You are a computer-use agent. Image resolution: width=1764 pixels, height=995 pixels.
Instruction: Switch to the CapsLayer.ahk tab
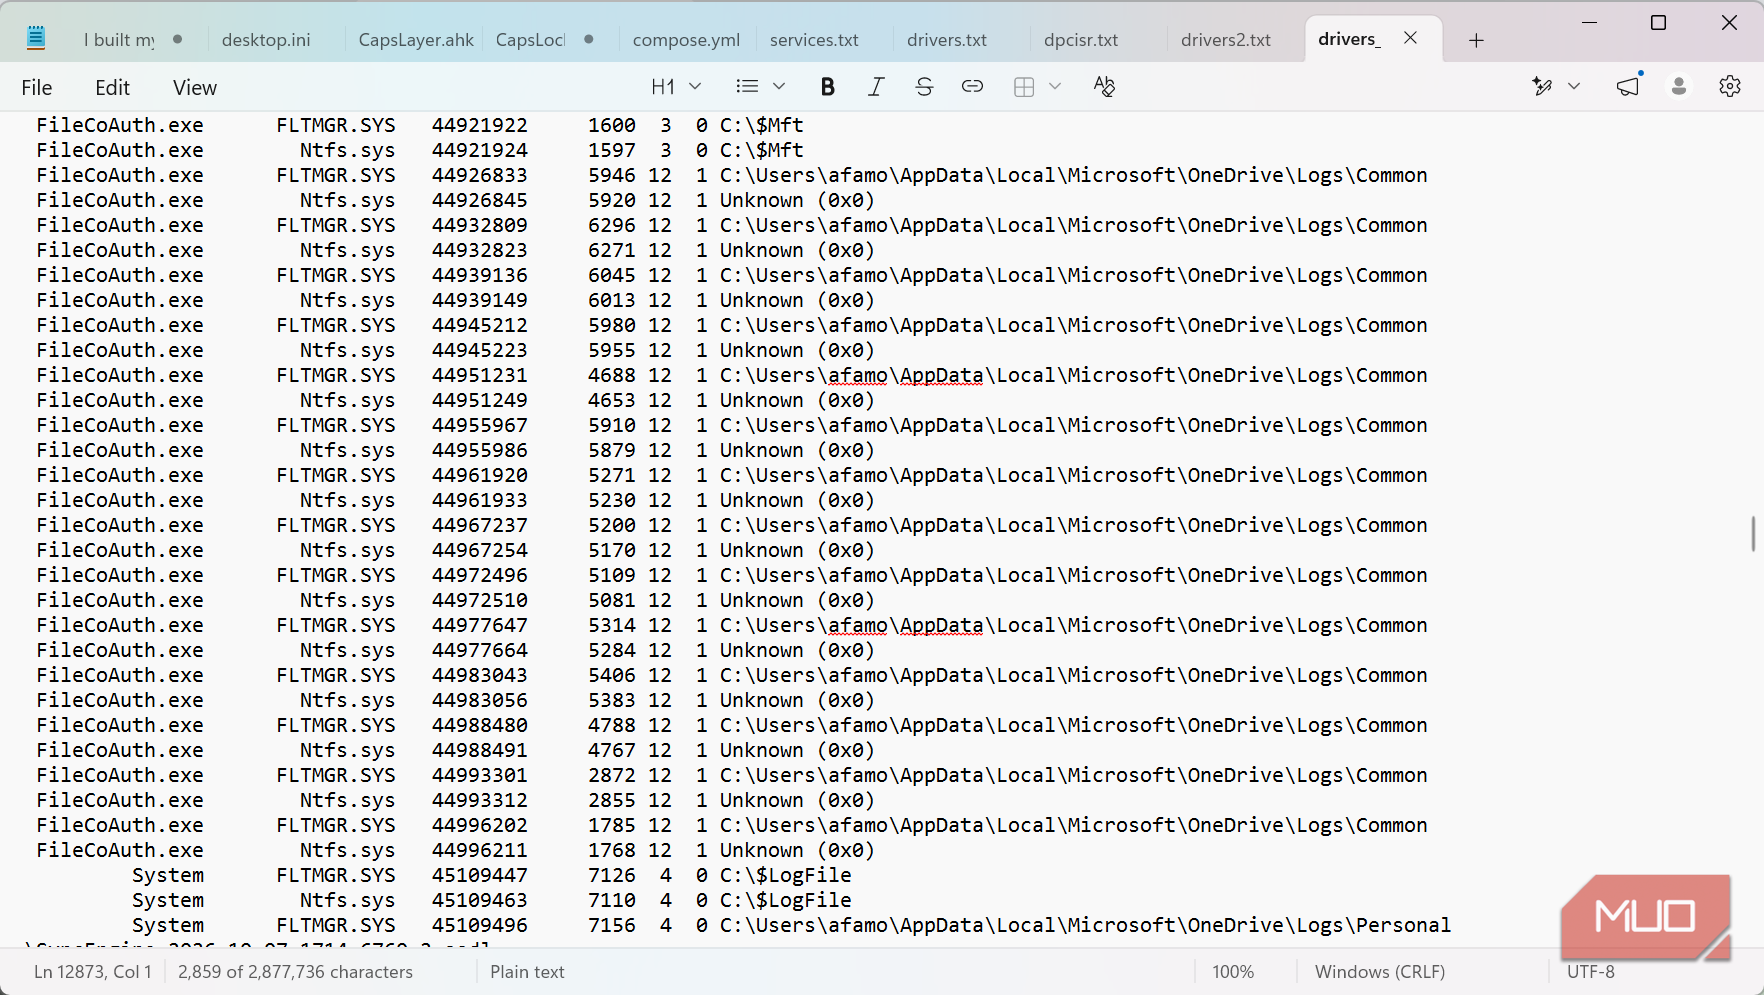coord(416,40)
